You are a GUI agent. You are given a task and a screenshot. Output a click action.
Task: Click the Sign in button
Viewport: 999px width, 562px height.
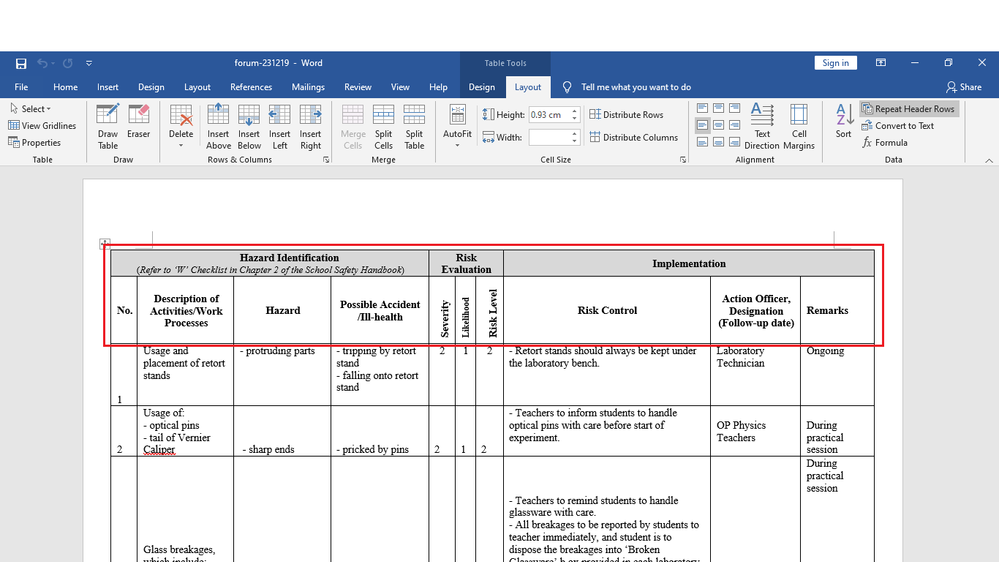point(835,63)
